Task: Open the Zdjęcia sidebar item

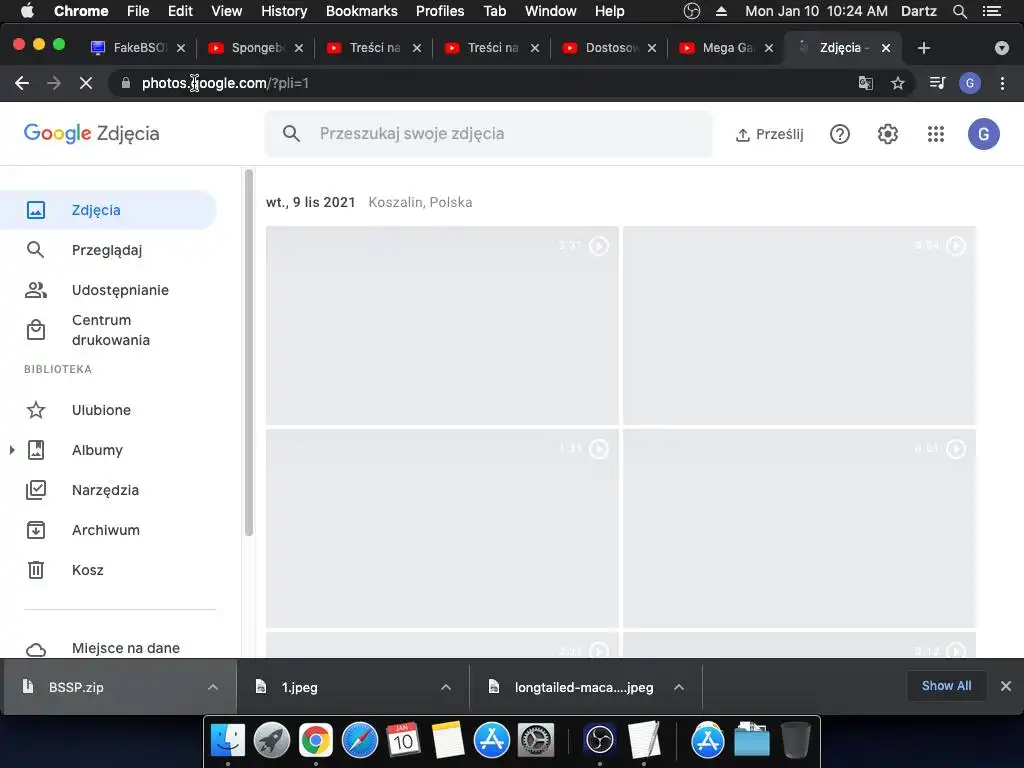Action: tap(108, 210)
